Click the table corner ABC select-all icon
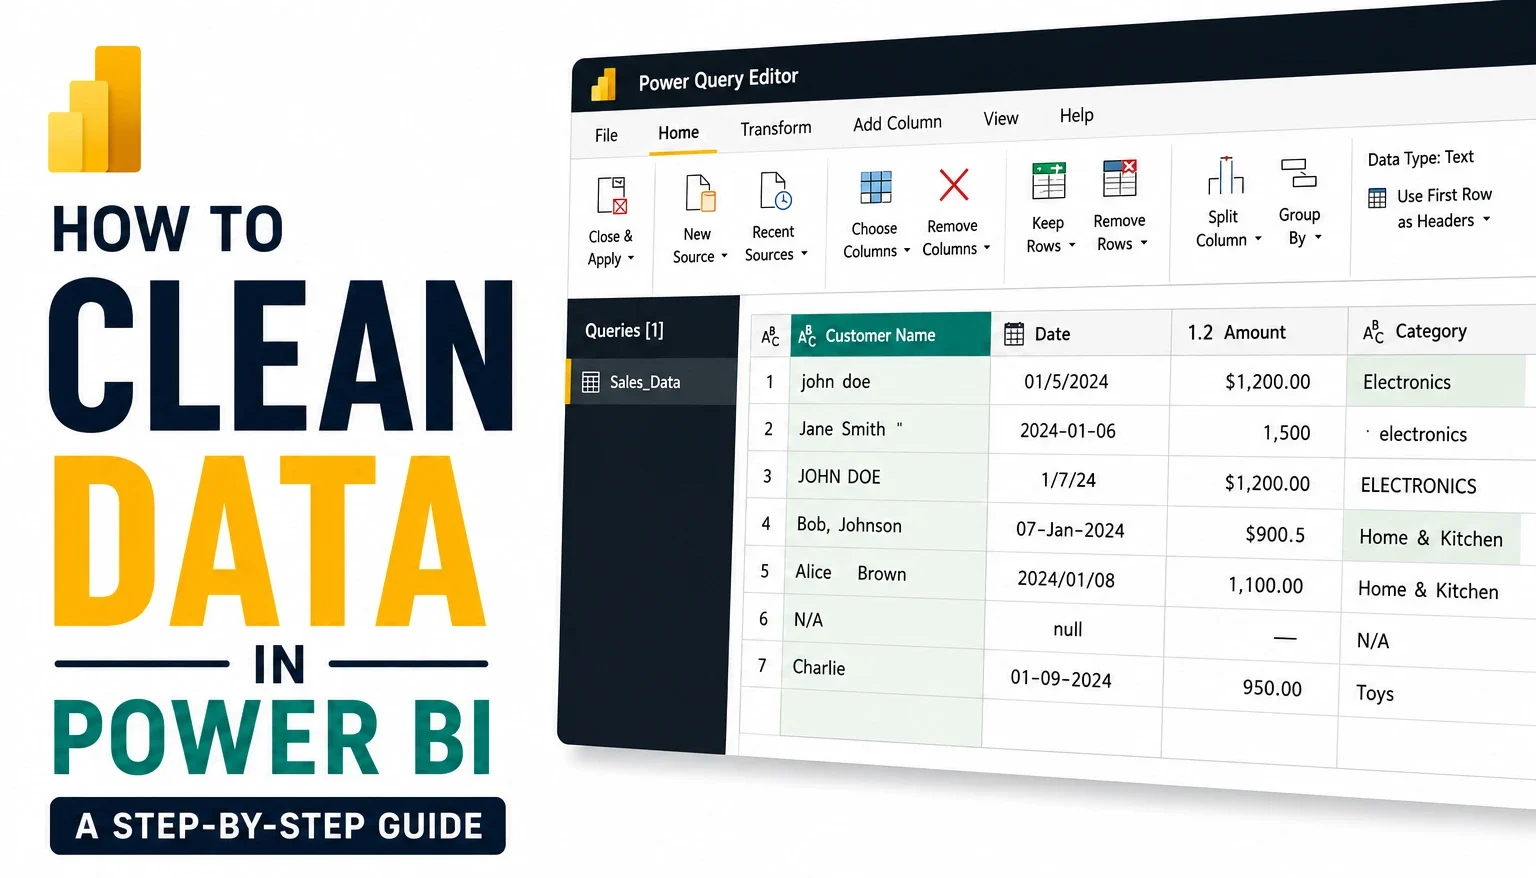The image size is (1536, 878). coord(770,337)
